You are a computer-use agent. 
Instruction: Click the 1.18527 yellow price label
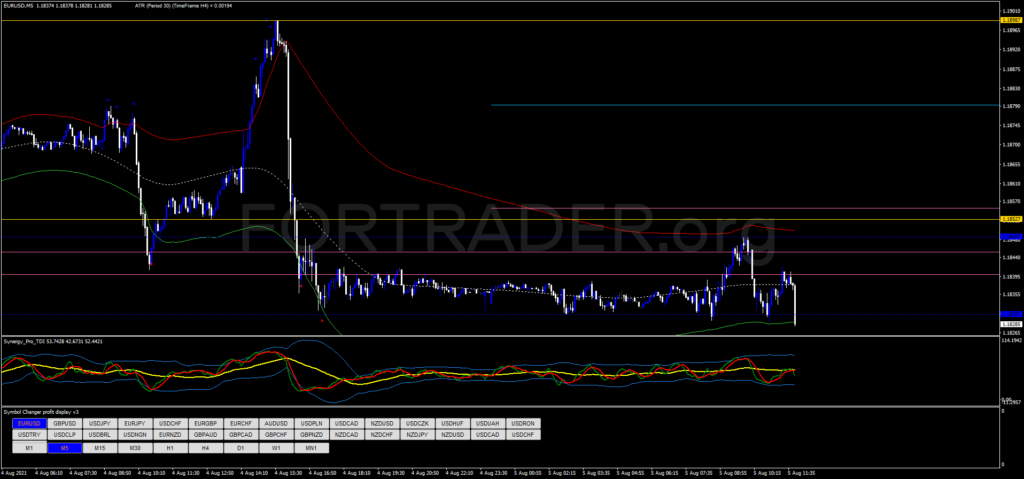click(x=1010, y=220)
